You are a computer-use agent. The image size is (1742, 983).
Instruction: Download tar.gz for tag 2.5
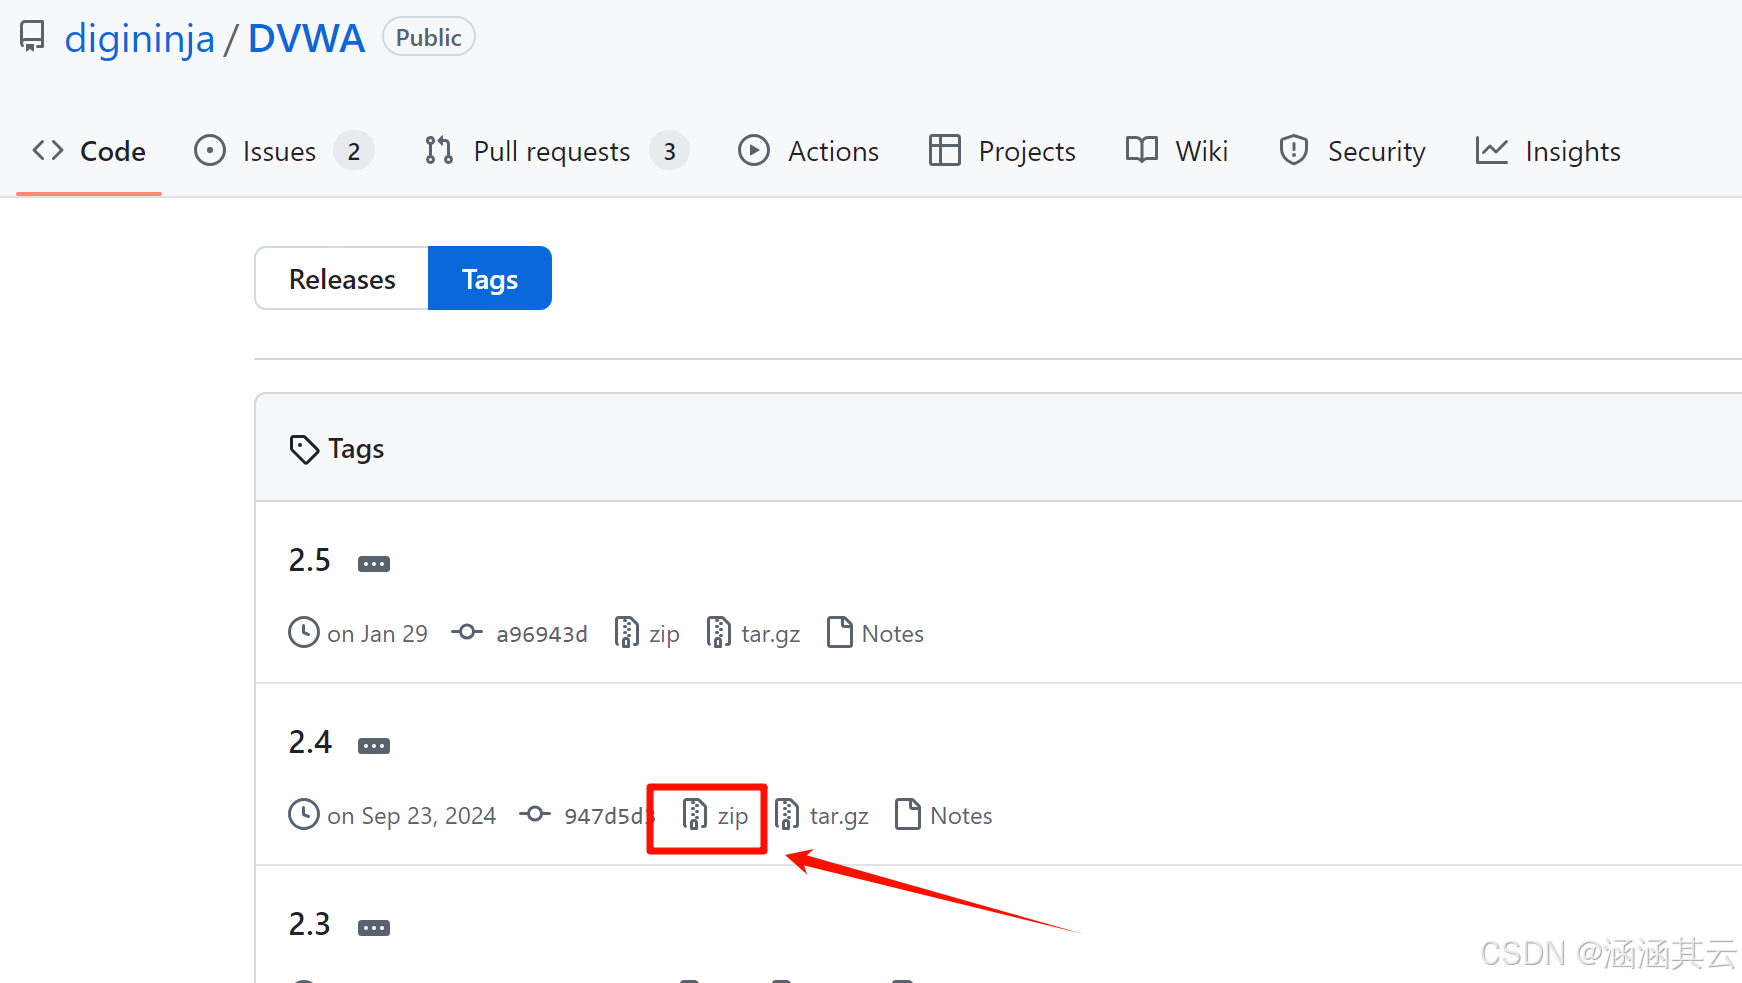(770, 634)
